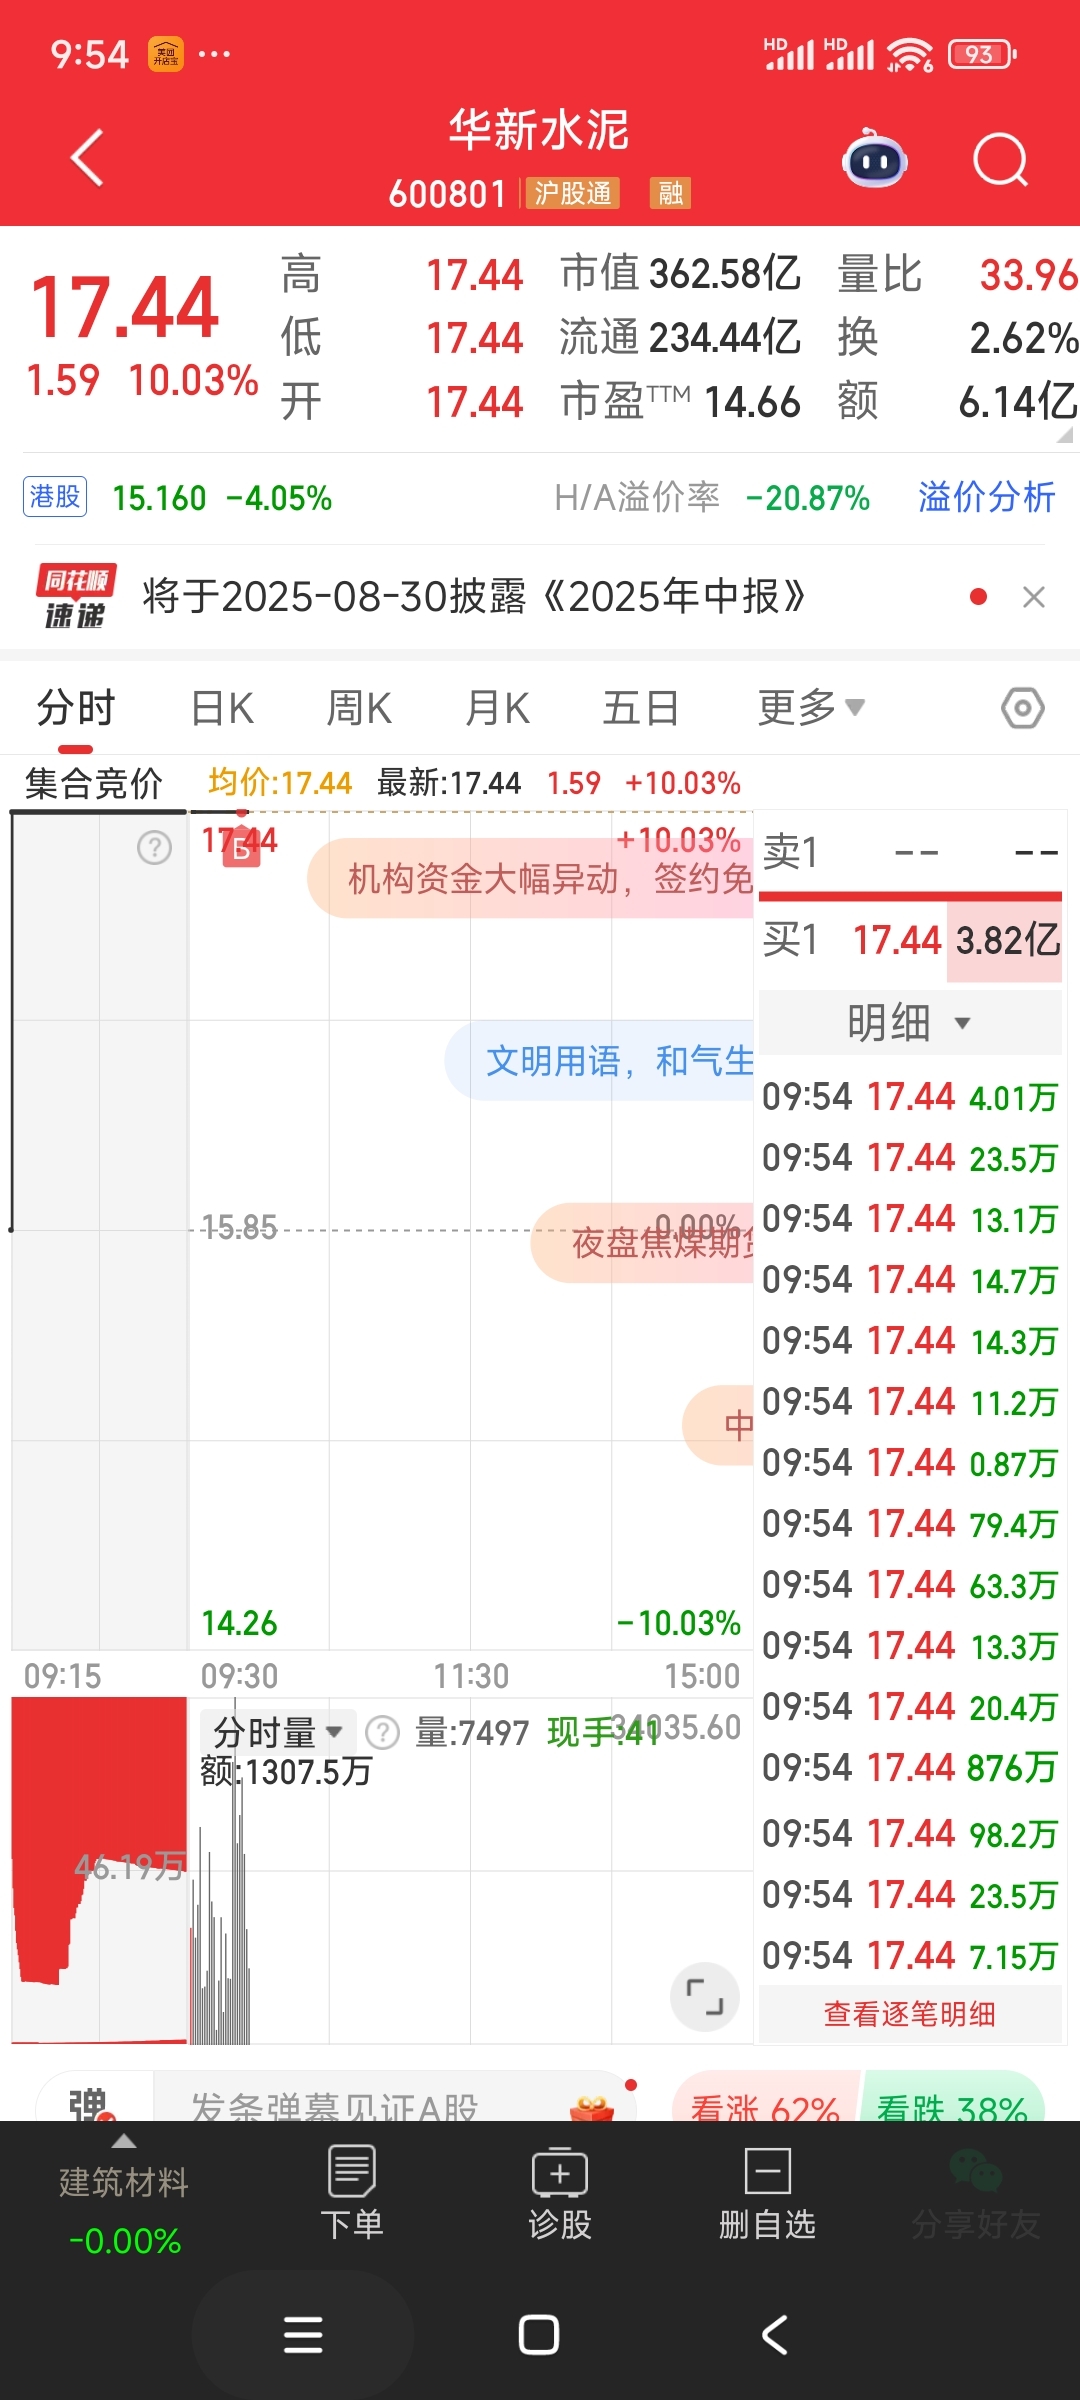Tap the main price 17.44
Screen dimensions: 1080x2400
pos(125,308)
